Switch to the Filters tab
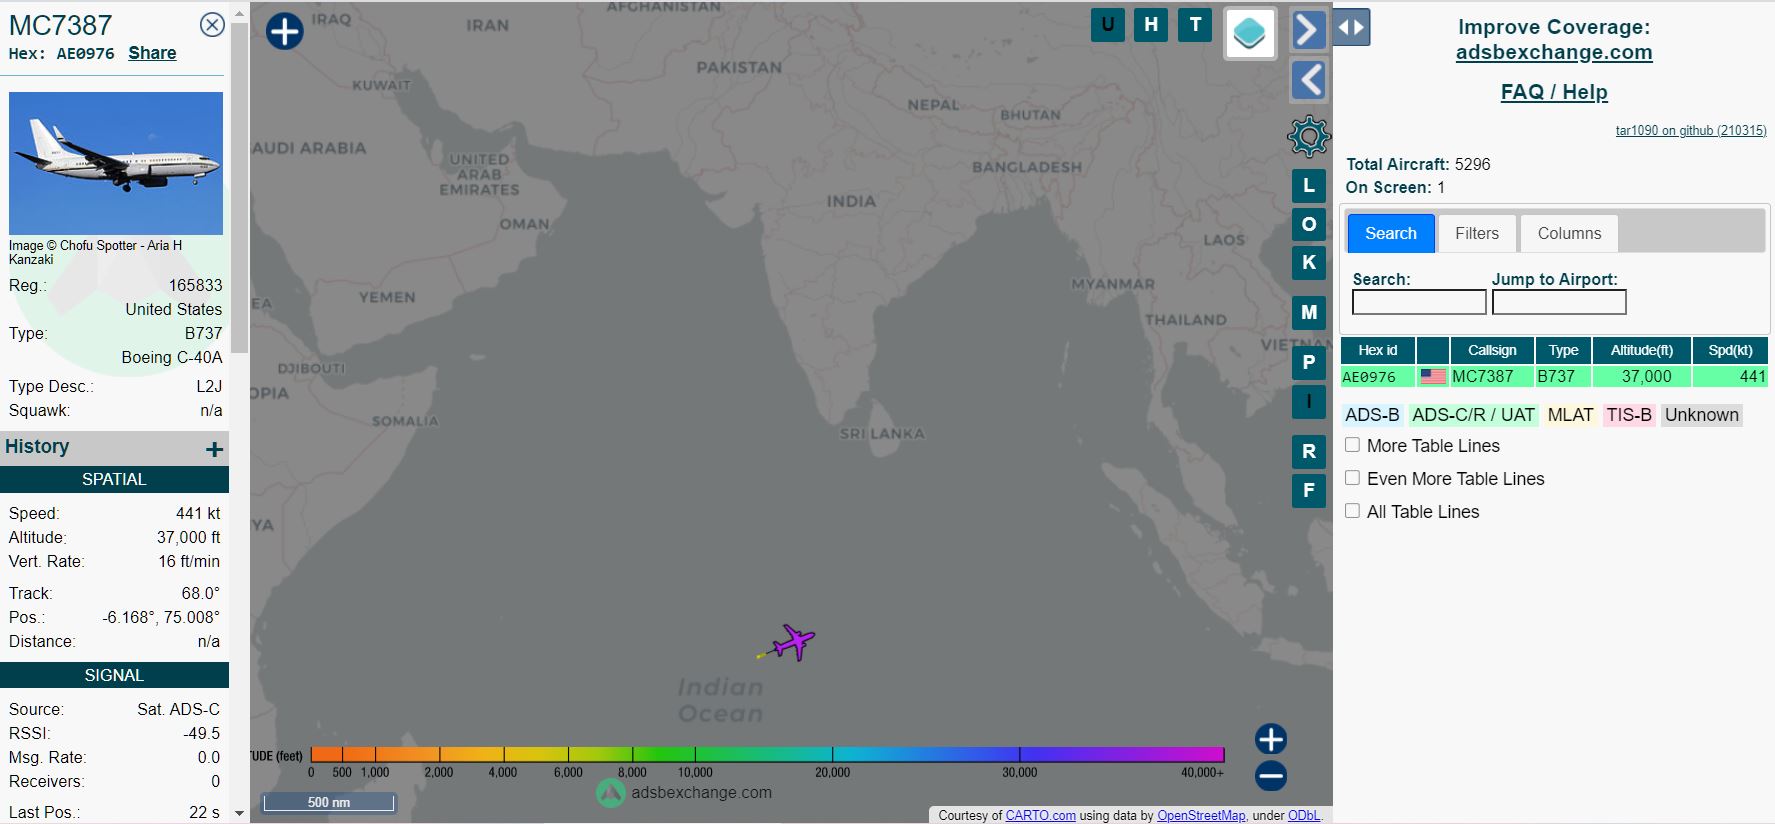 pos(1477,233)
